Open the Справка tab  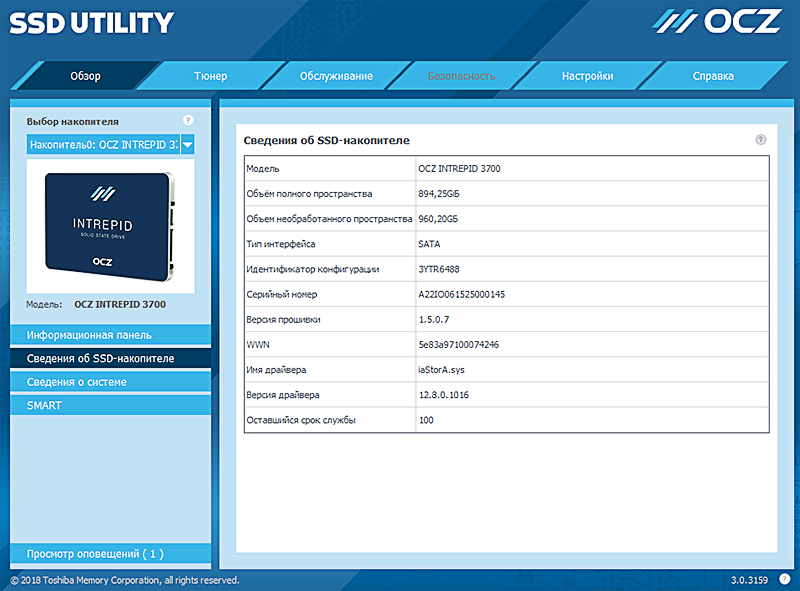point(713,76)
